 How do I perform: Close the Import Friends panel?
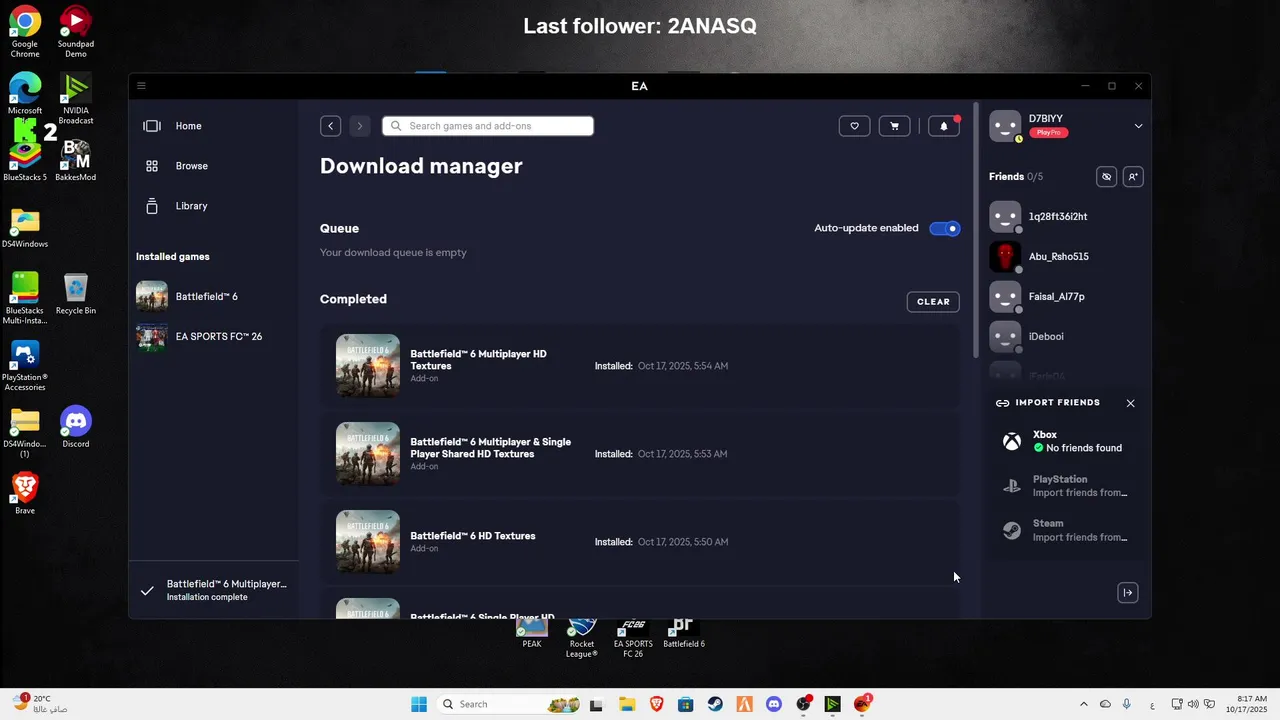[x=1130, y=403]
